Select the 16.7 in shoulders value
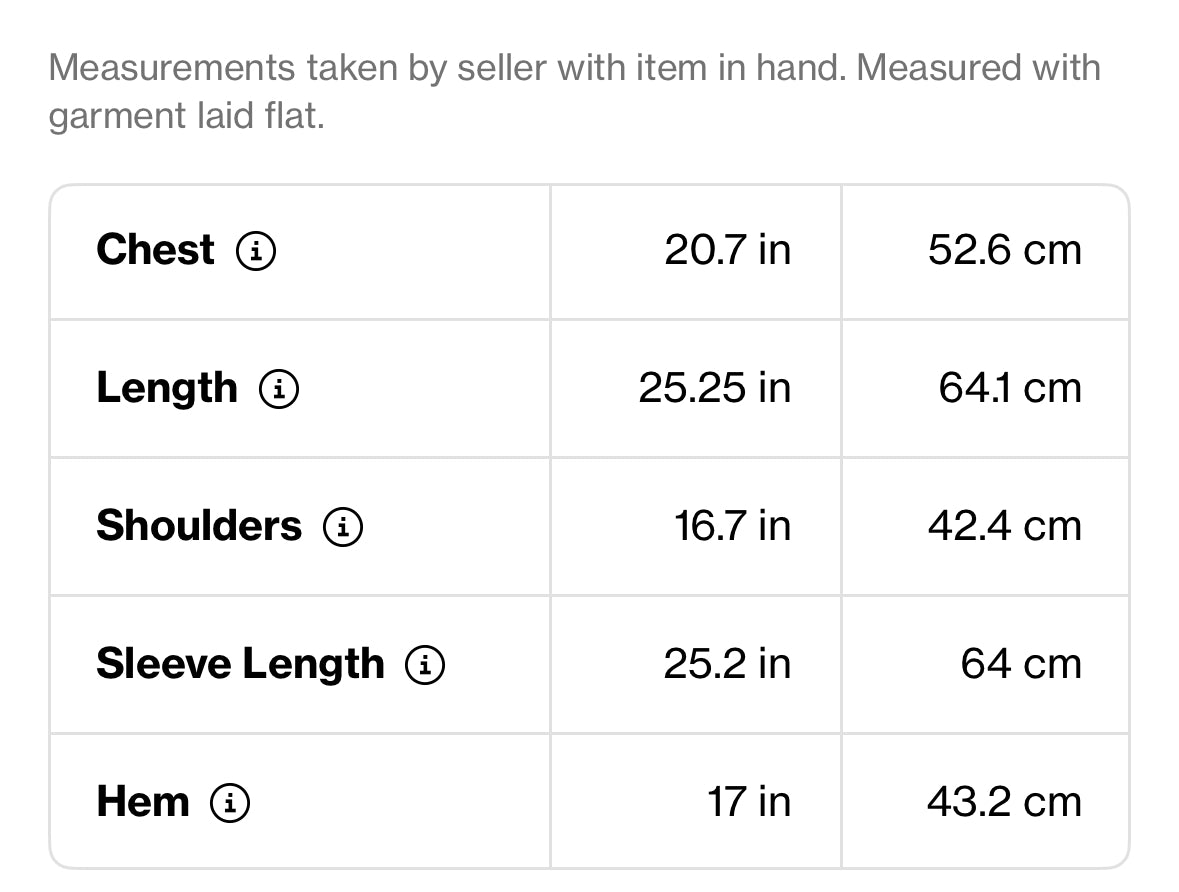The width and height of the screenshot is (1179, 892). 732,526
